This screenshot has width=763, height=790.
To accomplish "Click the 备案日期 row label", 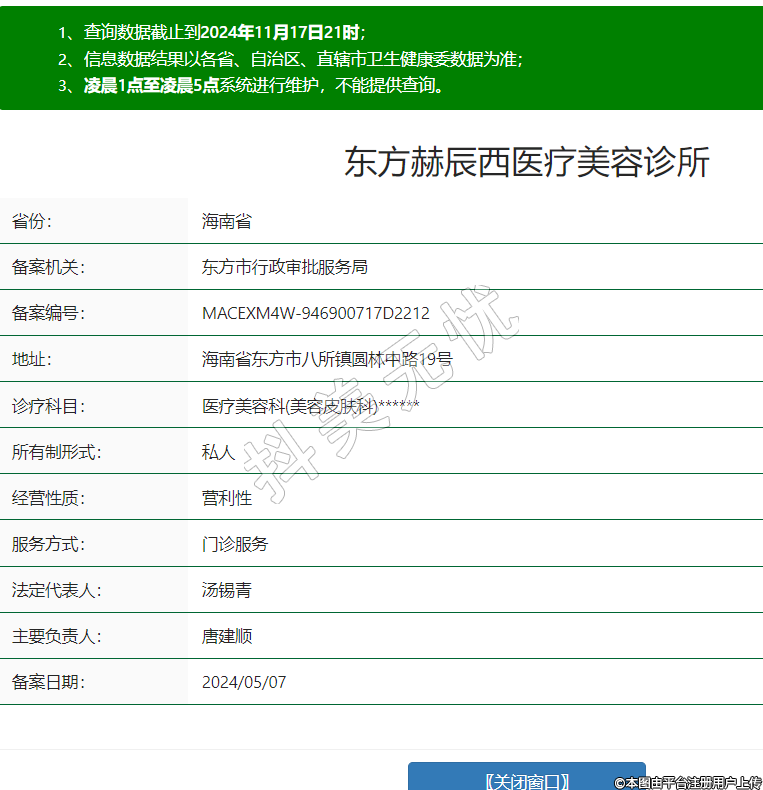I will pyautogui.click(x=48, y=682).
